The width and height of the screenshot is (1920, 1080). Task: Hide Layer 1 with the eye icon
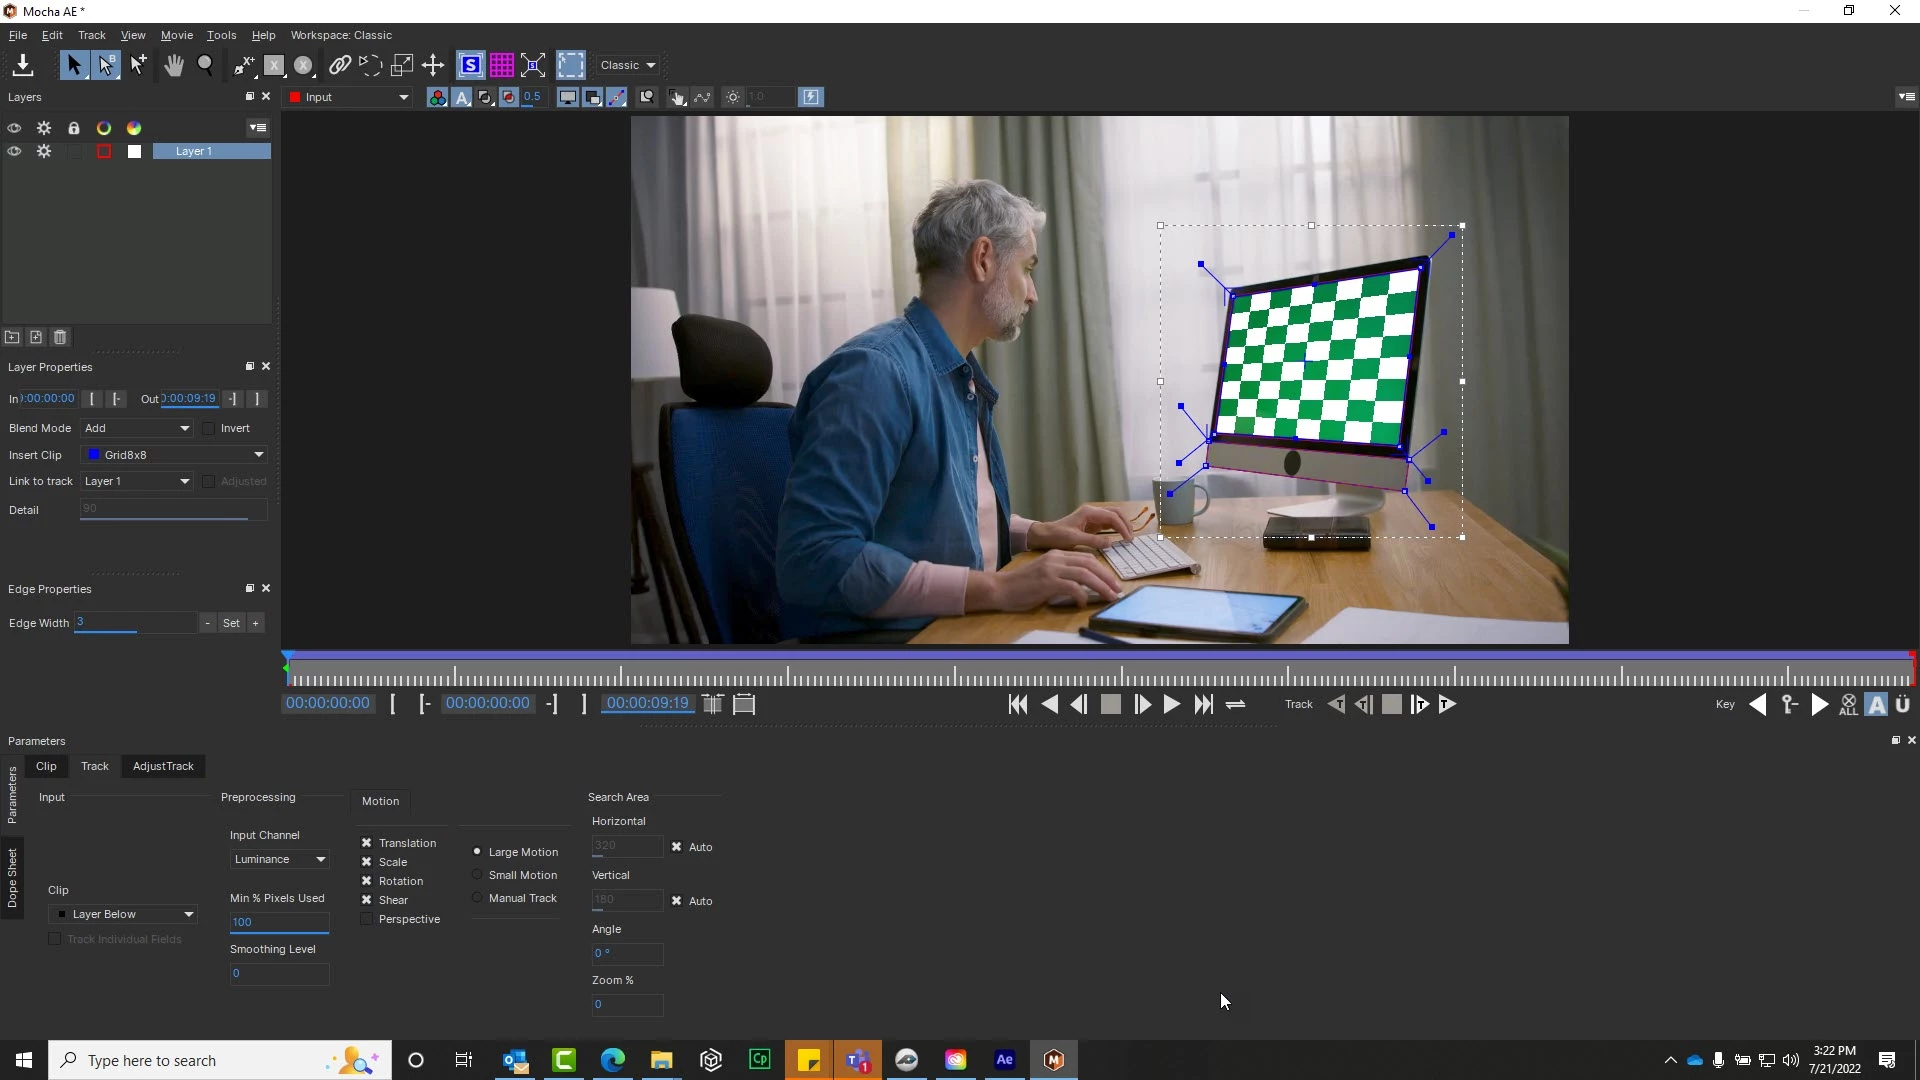click(14, 152)
